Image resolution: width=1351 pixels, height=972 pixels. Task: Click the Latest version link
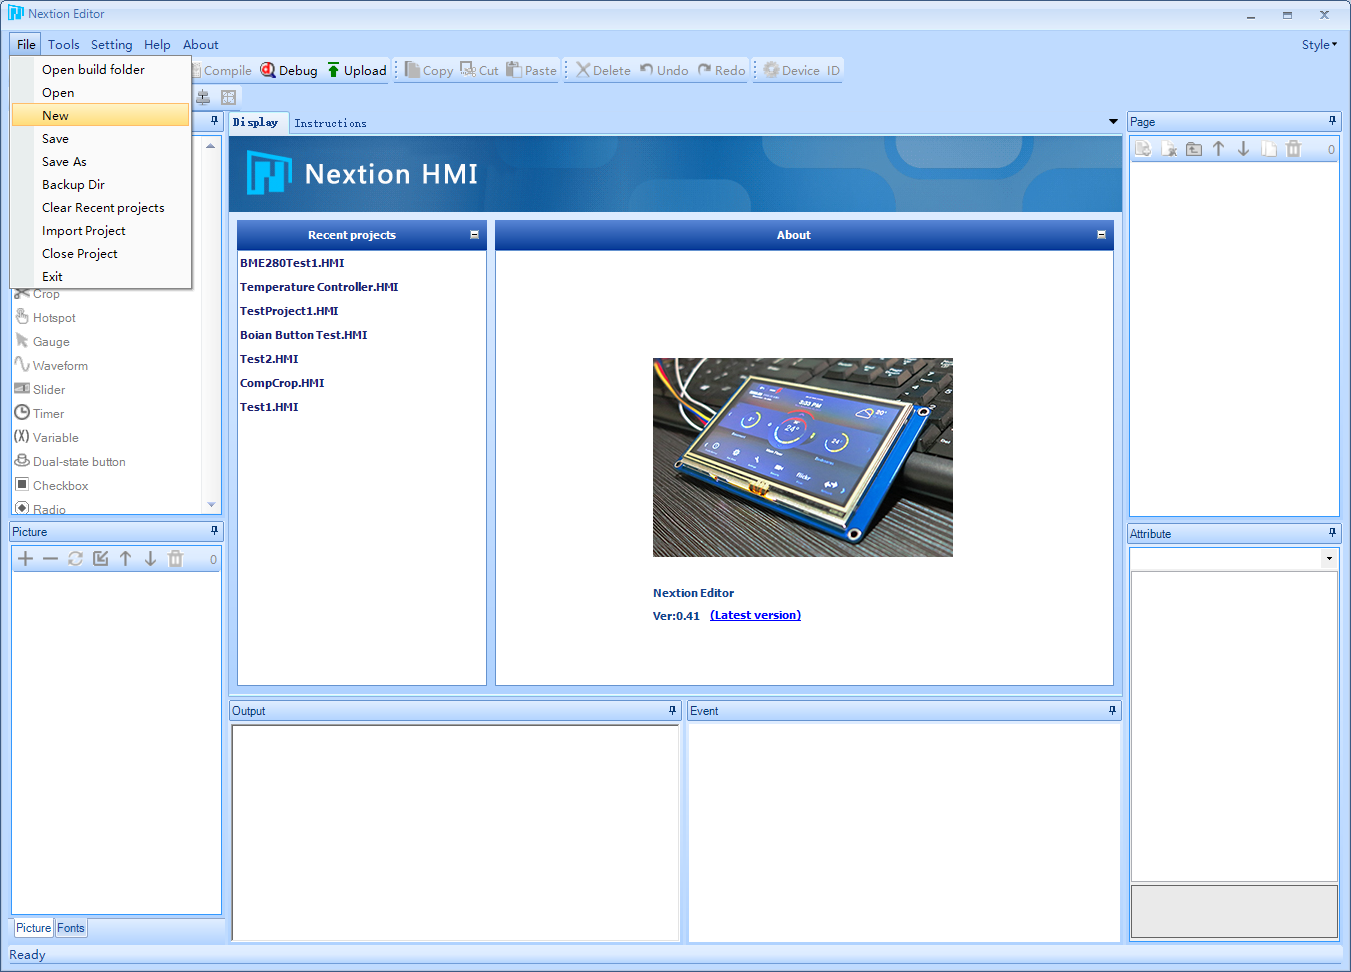pyautogui.click(x=755, y=615)
